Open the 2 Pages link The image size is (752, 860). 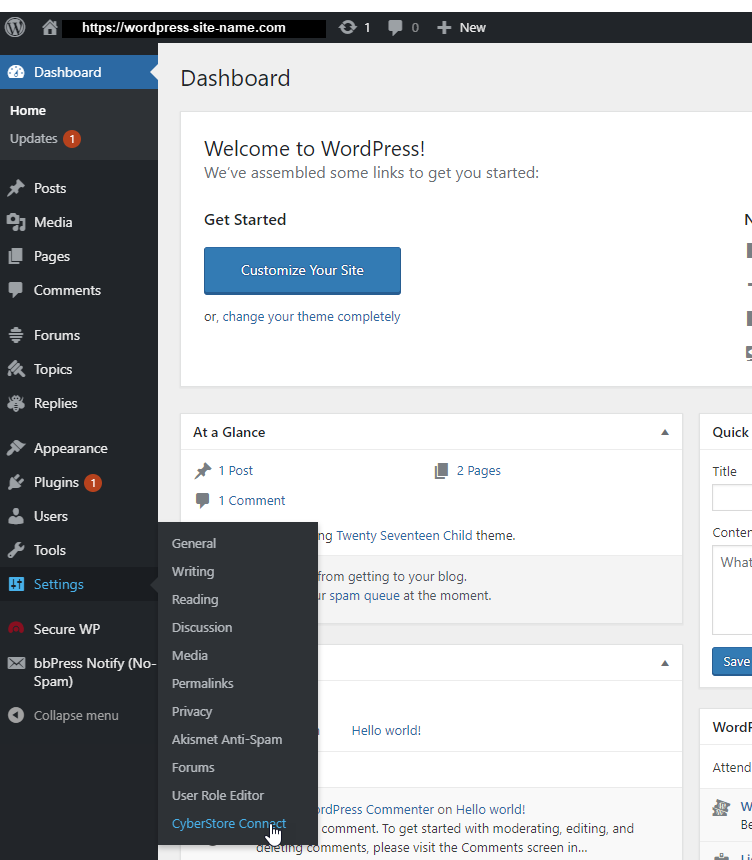(479, 470)
